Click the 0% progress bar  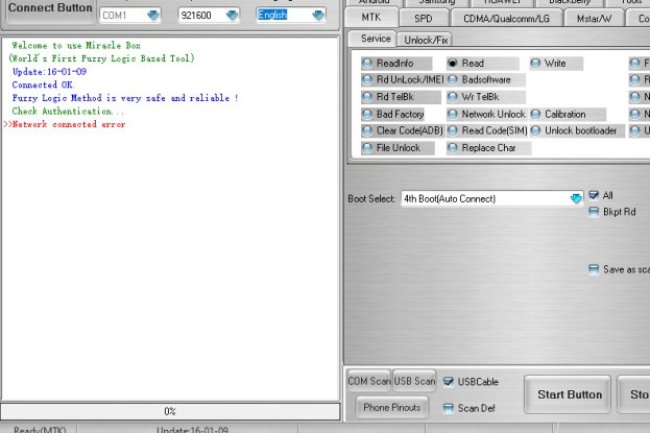170,411
